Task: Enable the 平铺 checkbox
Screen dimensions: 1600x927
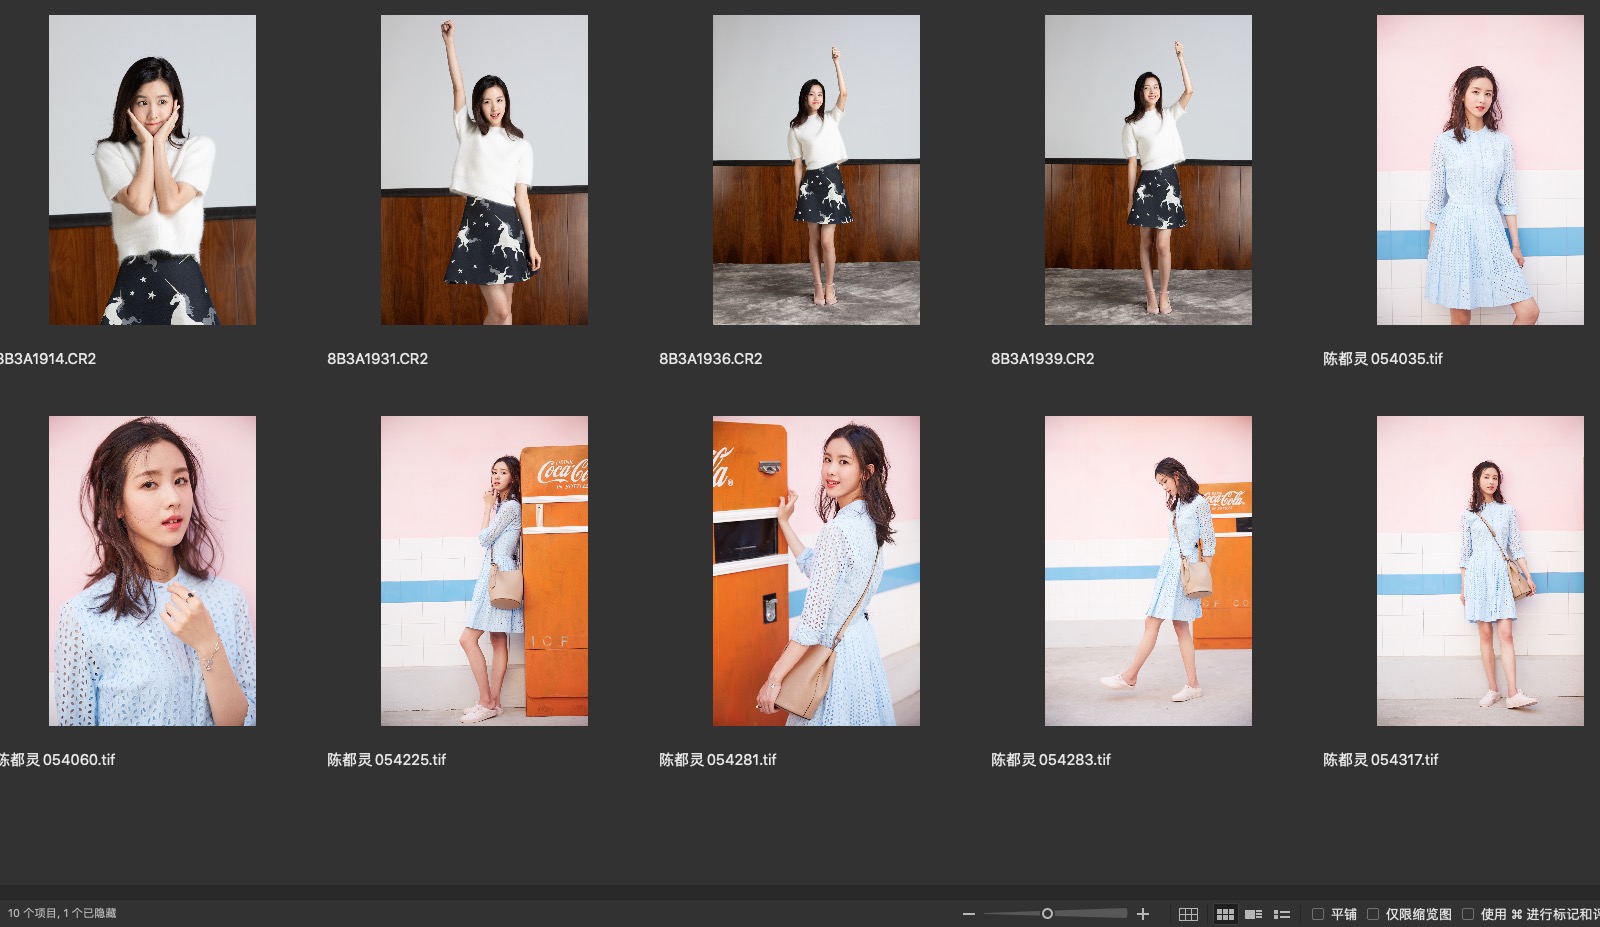Action: [x=1318, y=914]
